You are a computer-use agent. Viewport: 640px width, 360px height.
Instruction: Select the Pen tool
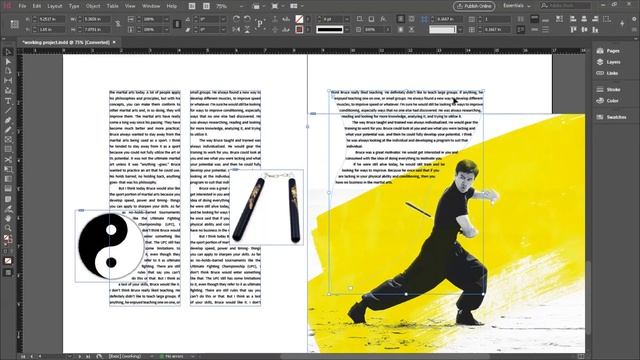click(8, 120)
